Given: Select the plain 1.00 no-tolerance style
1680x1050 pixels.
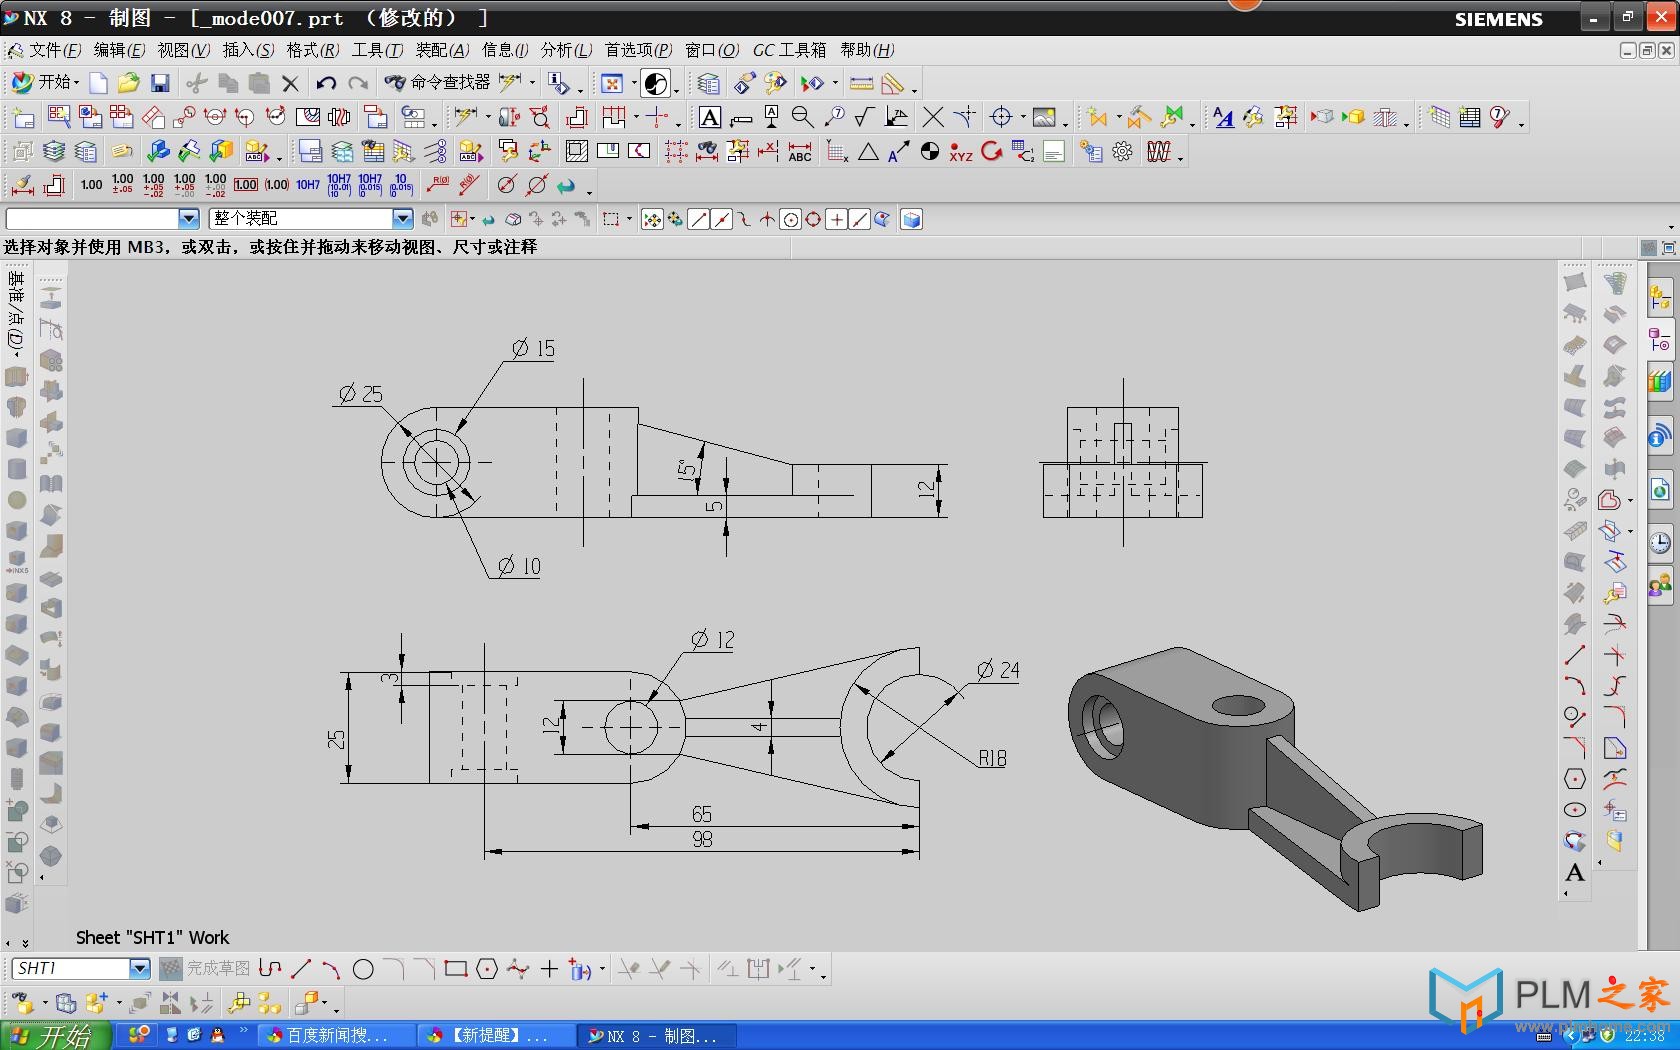Looking at the screenshot, I should (91, 184).
